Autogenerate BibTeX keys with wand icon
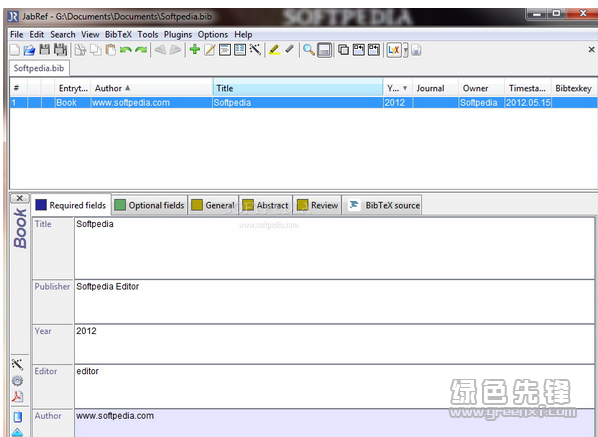This screenshot has width=598, height=437. click(255, 50)
